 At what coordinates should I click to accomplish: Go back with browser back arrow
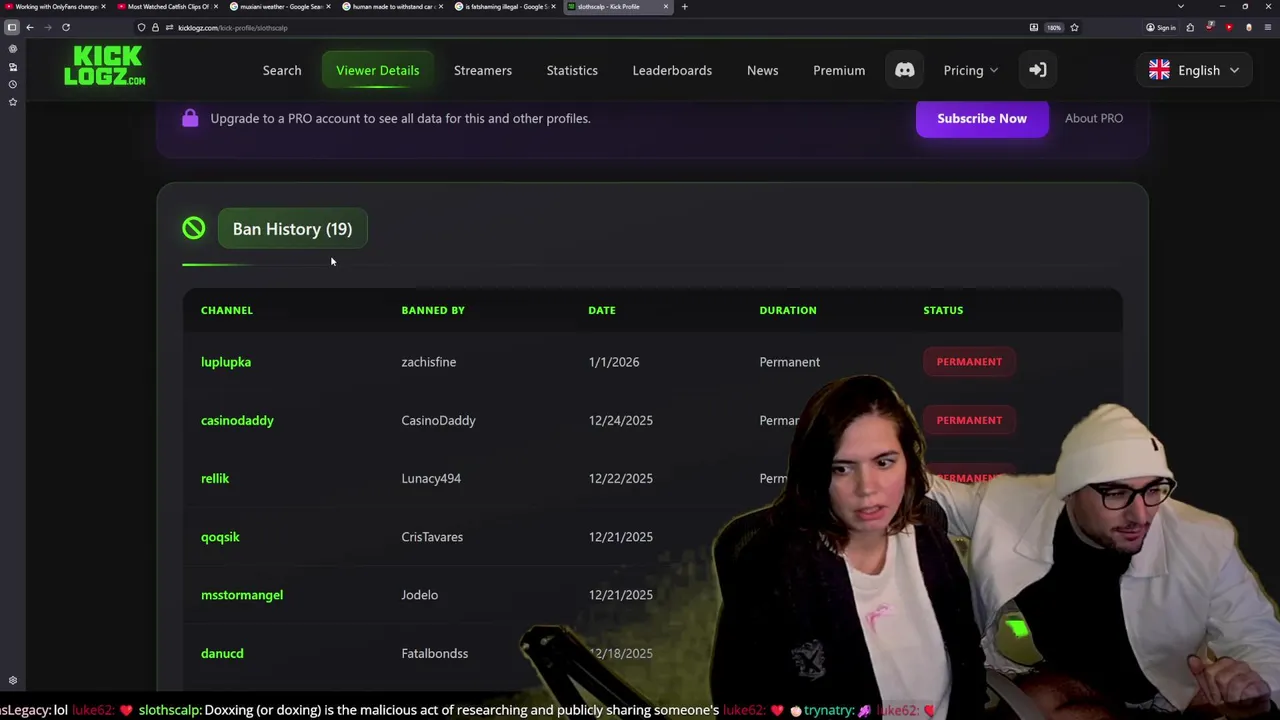(30, 27)
